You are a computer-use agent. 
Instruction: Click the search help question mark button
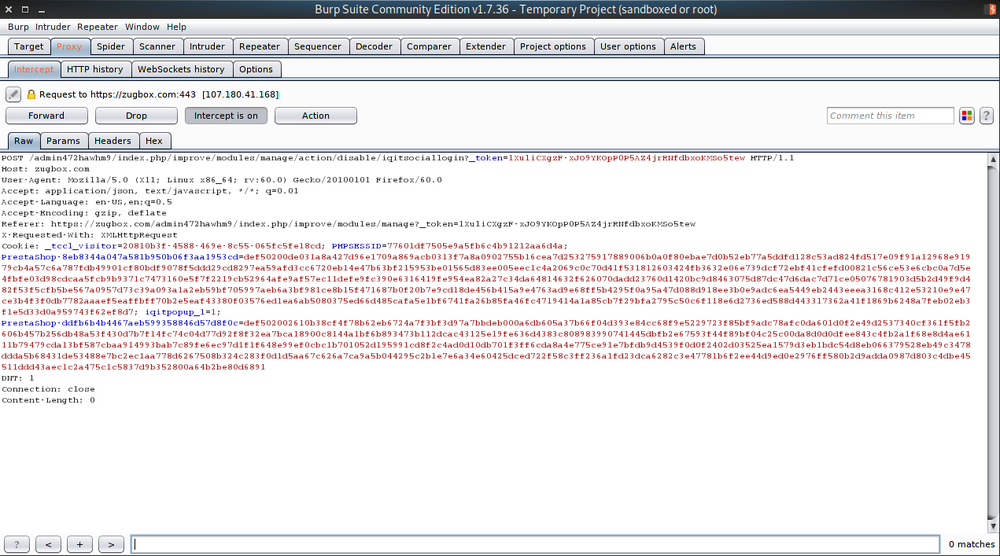17,544
